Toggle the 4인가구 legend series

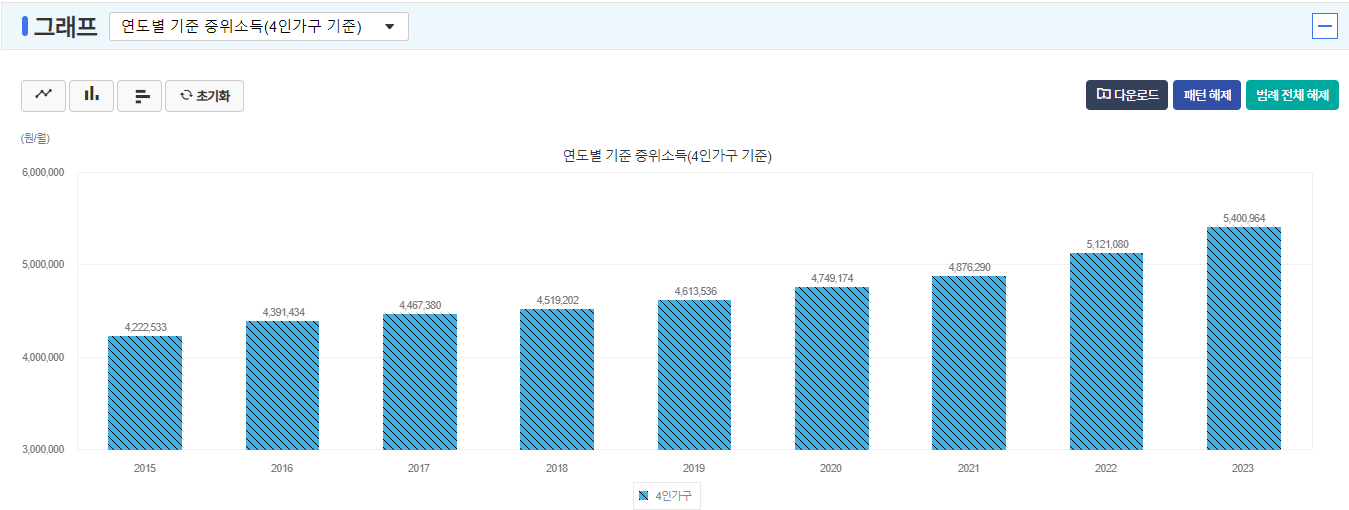[x=666, y=495]
